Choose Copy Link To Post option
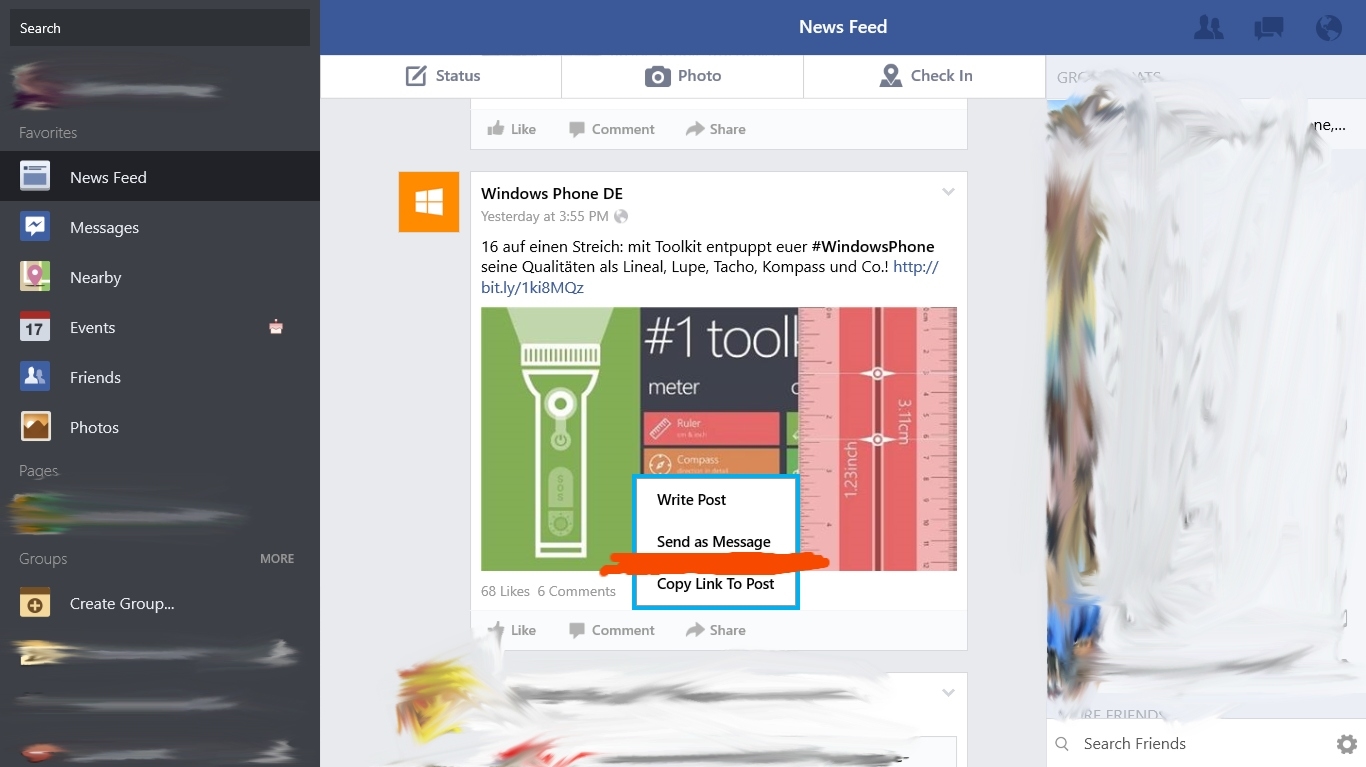 tap(716, 584)
